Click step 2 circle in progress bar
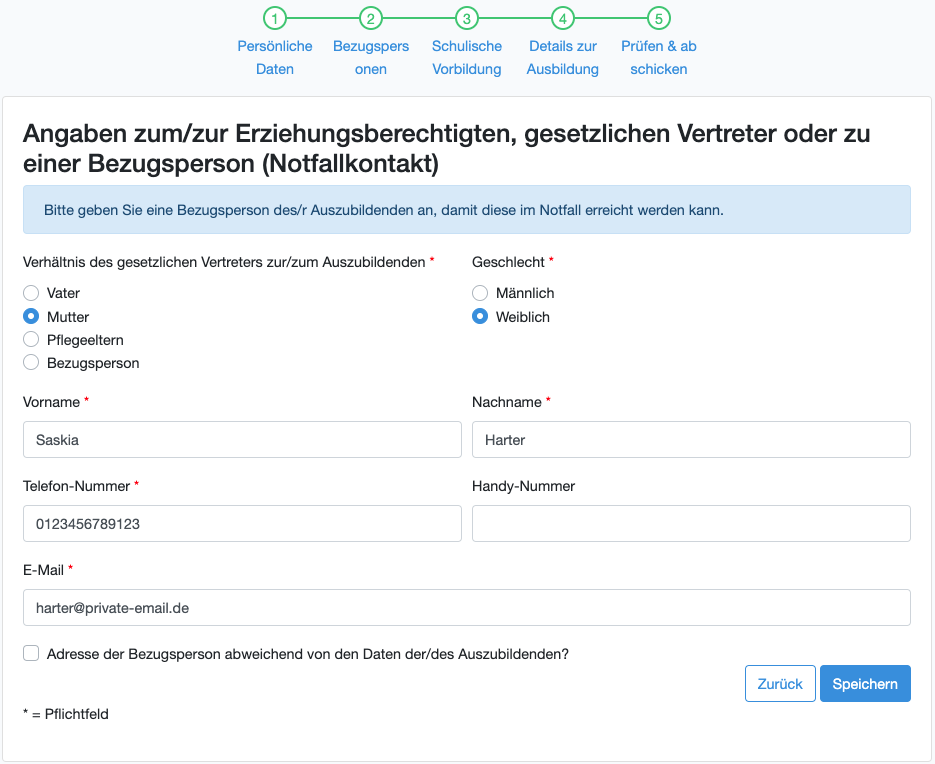This screenshot has height=764, width=935. [371, 18]
